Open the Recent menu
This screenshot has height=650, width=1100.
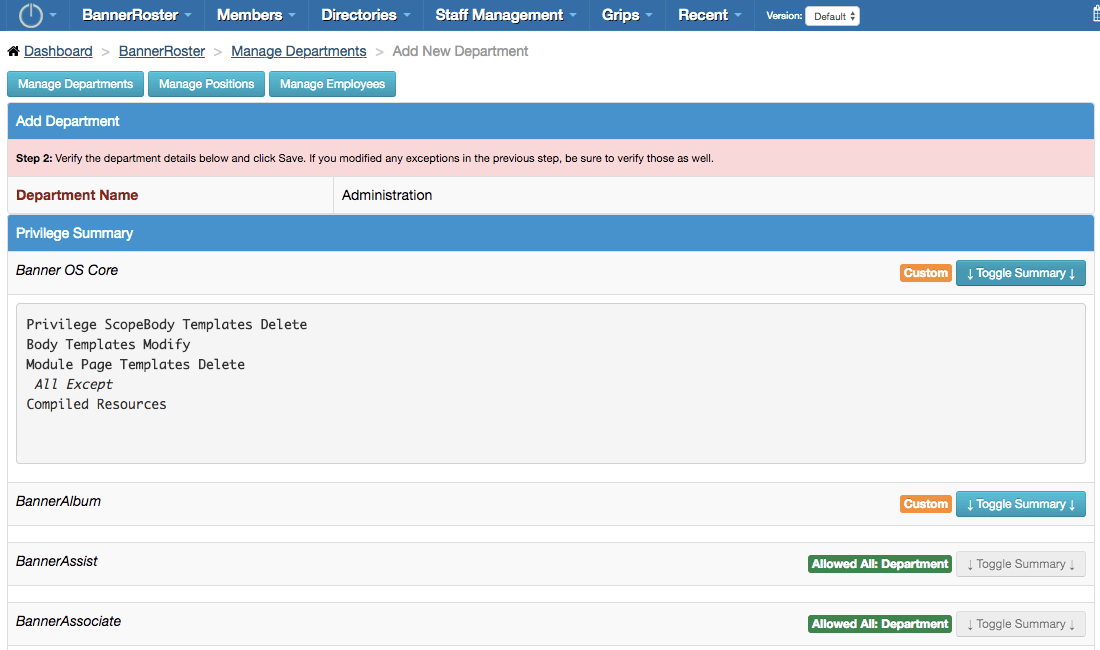pyautogui.click(x=710, y=15)
